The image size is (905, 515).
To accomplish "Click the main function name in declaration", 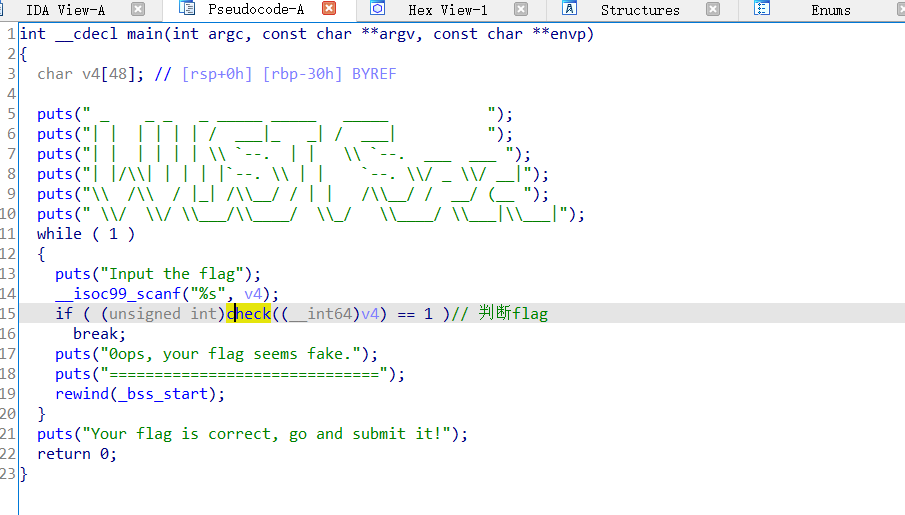I will click(145, 34).
